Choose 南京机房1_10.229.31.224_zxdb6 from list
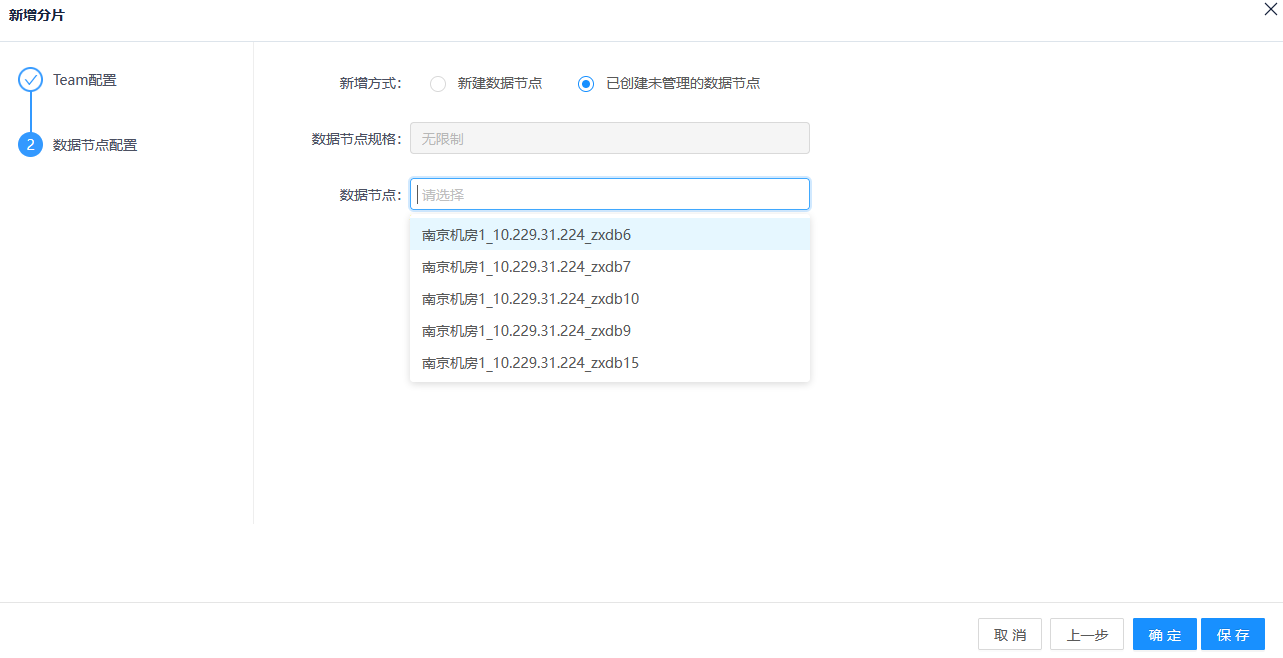This screenshot has width=1283, height=658. click(x=610, y=235)
